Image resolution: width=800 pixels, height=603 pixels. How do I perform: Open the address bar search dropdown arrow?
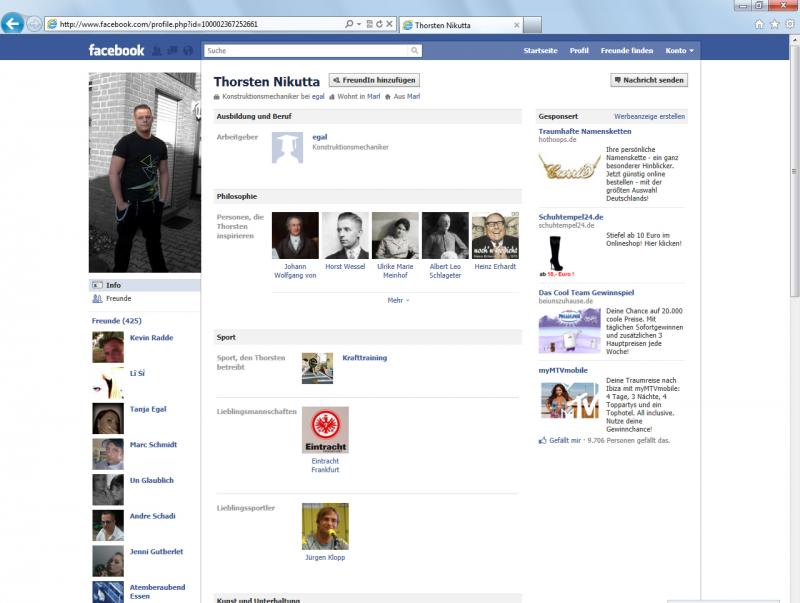(x=359, y=23)
